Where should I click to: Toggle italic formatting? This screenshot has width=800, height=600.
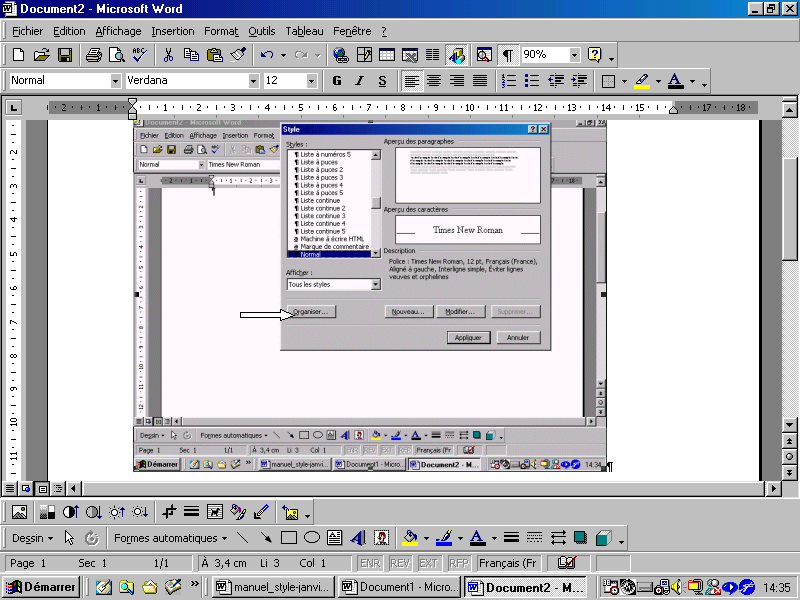tap(360, 81)
